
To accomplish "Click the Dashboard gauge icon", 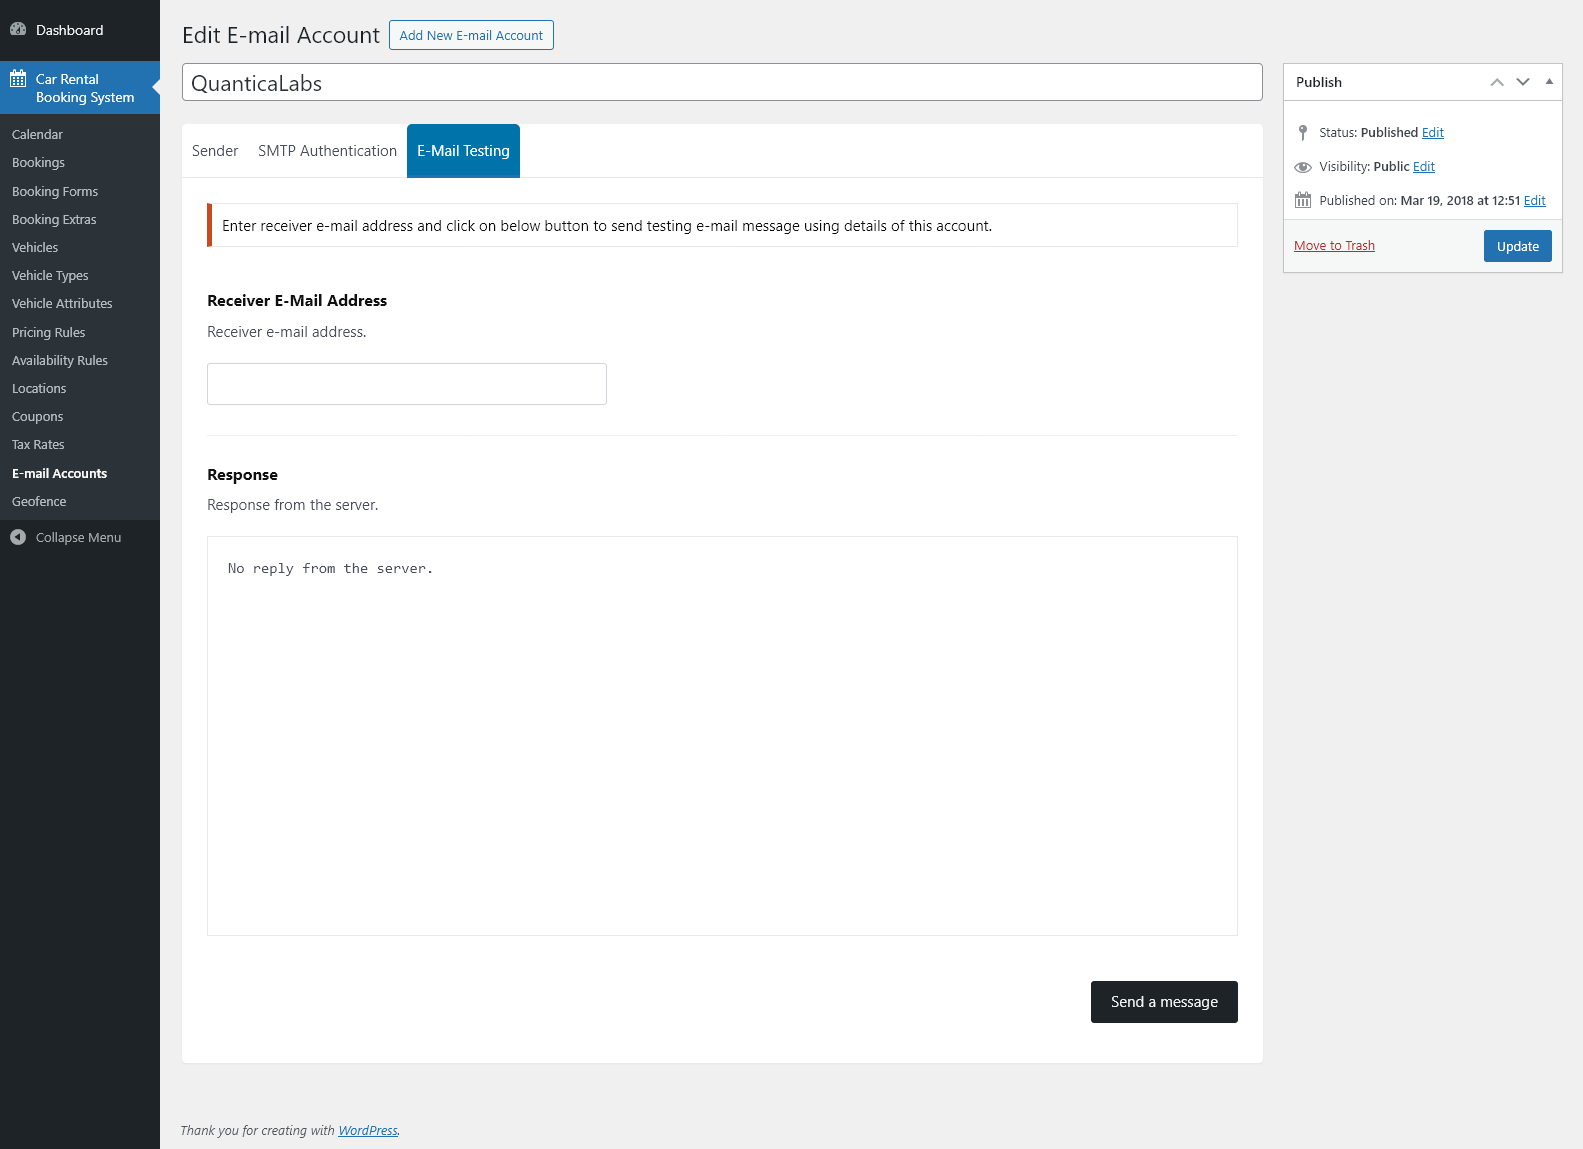I will click(18, 30).
